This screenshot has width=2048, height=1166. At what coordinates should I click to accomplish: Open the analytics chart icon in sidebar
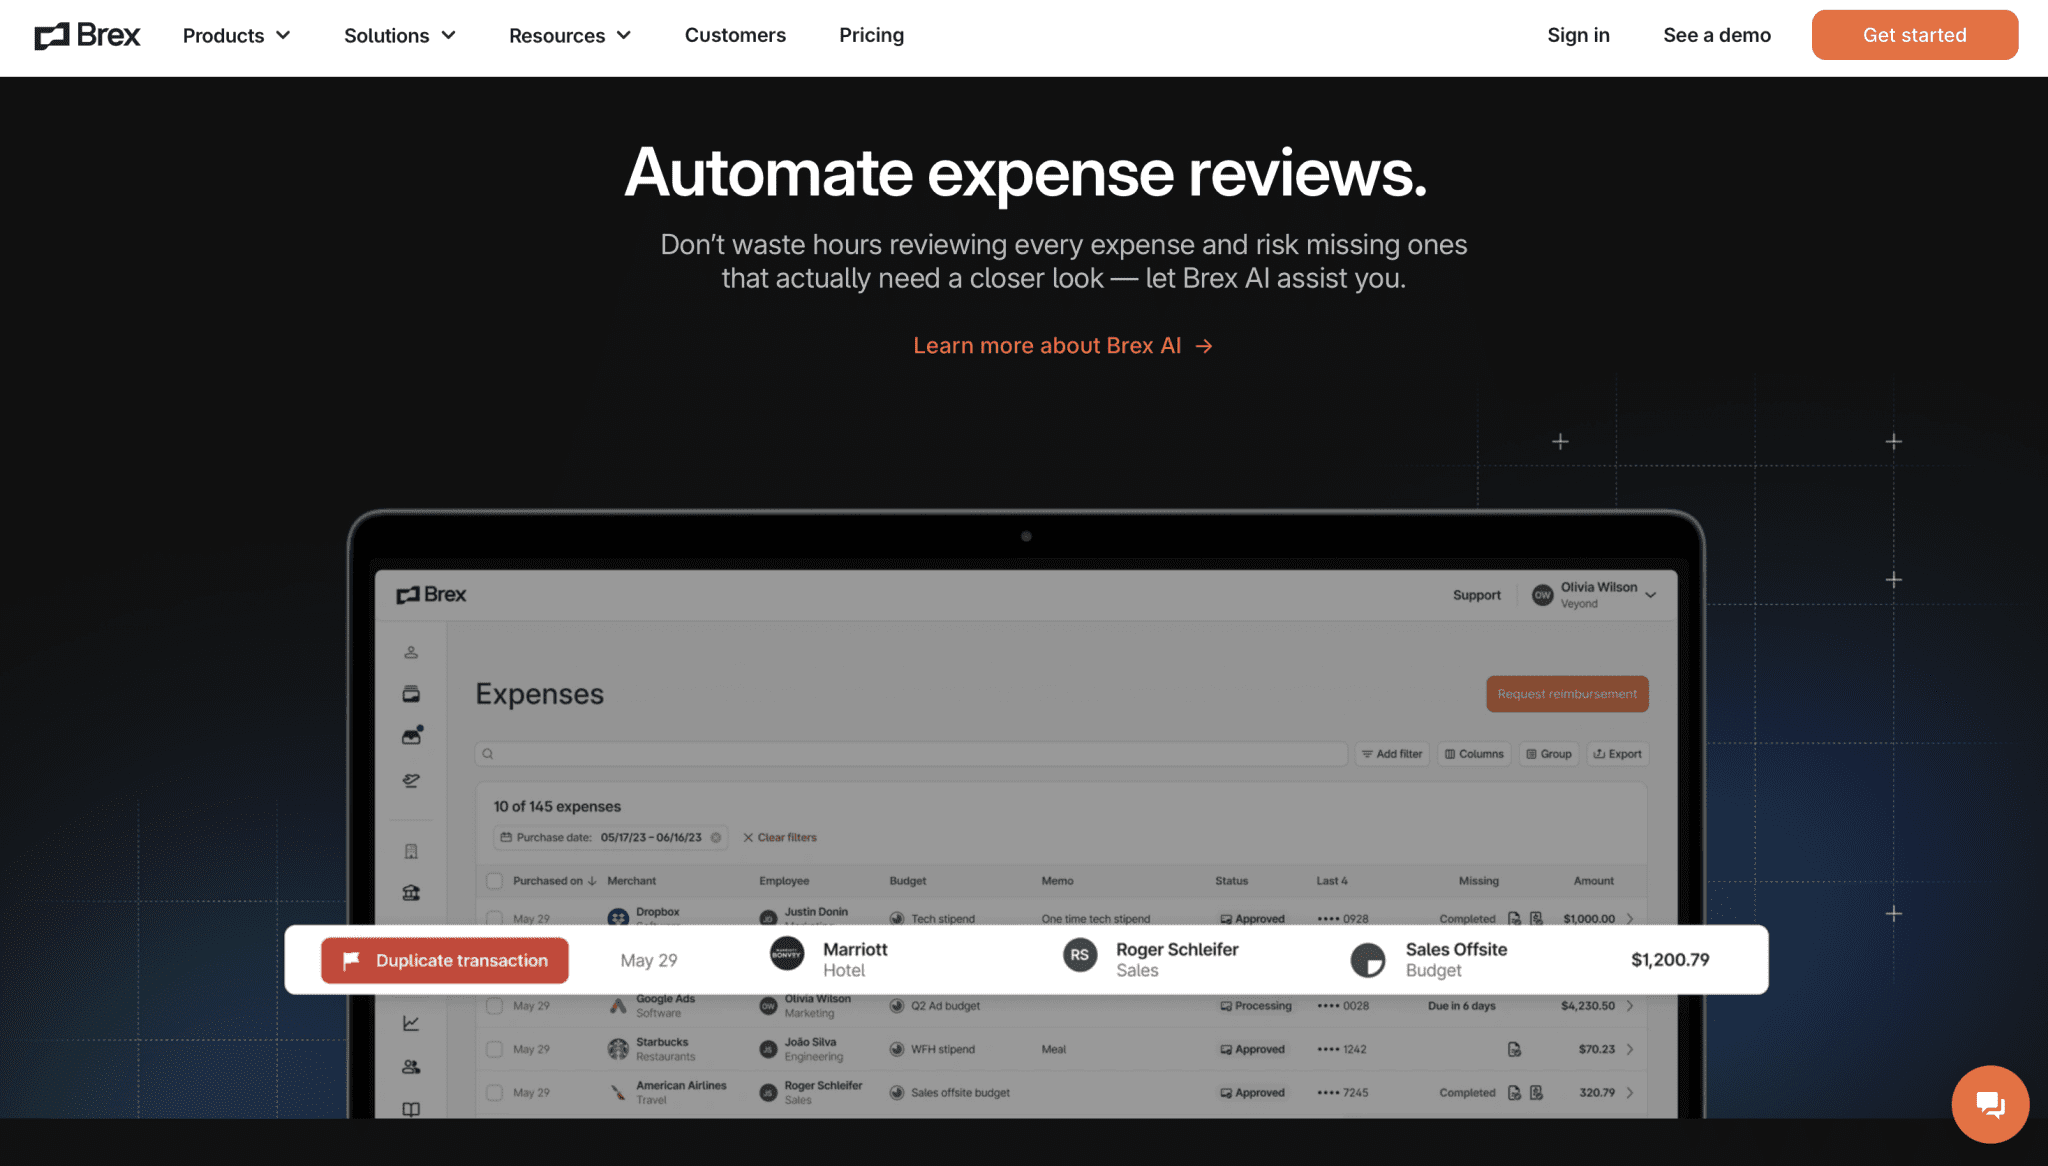coord(411,1023)
